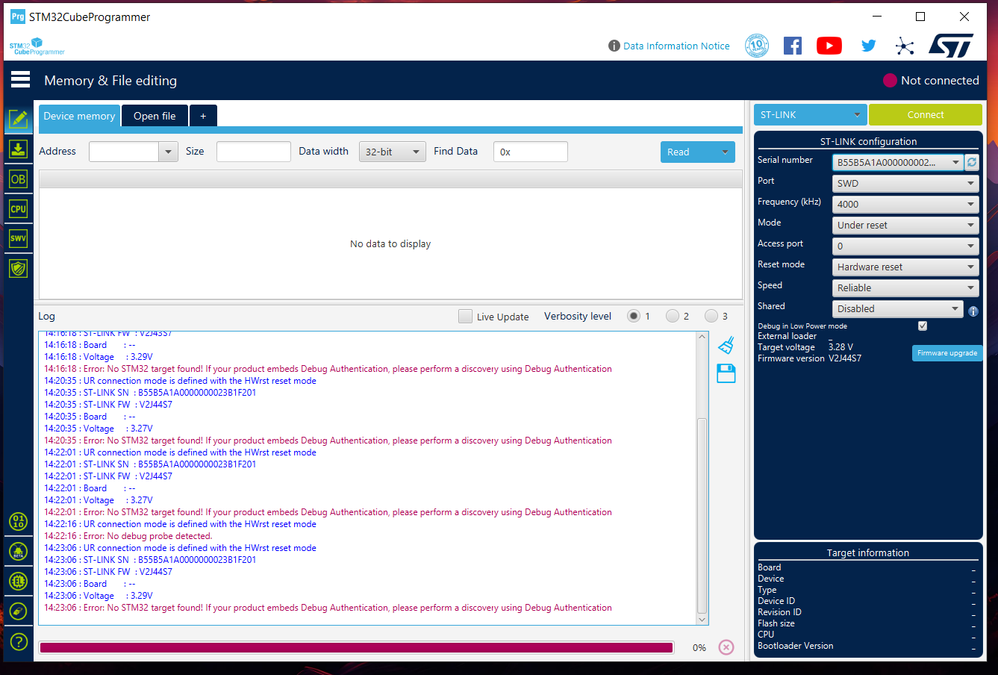The image size is (998, 675).
Task: Open the ST YouTube channel icon
Action: click(829, 46)
